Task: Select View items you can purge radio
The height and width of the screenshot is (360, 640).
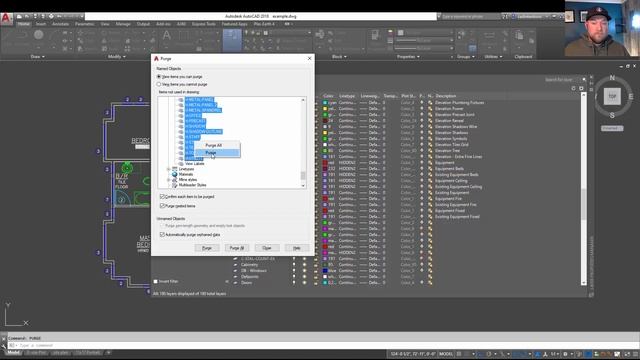Action: point(159,76)
